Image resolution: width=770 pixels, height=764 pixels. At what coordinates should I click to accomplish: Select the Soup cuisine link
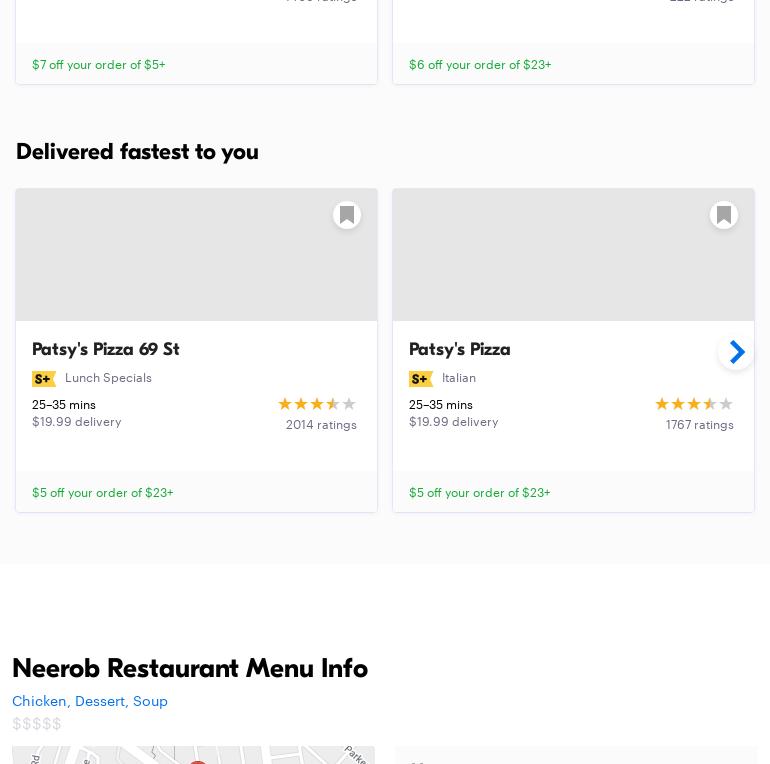(x=150, y=701)
